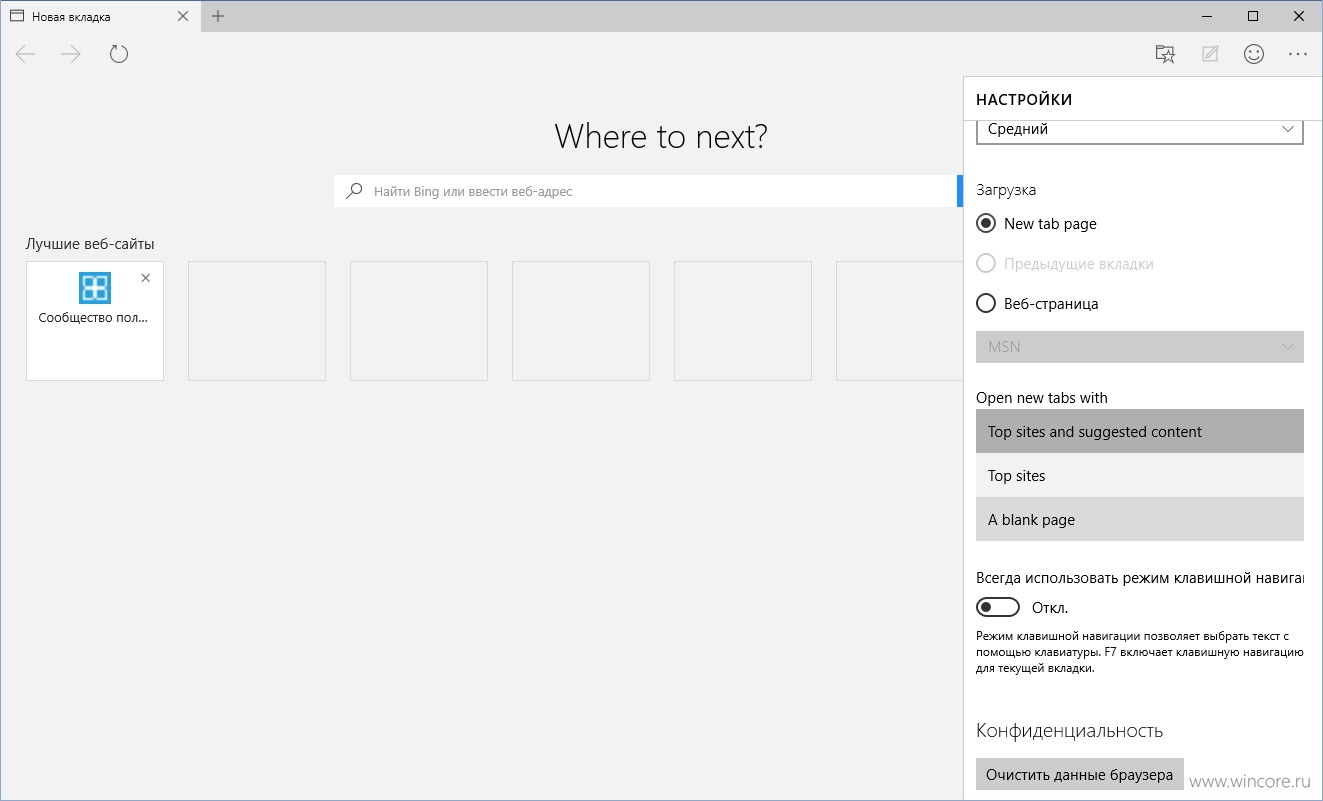Remove the Сообщество пол... top site tile
The image size is (1323, 801).
[x=146, y=278]
